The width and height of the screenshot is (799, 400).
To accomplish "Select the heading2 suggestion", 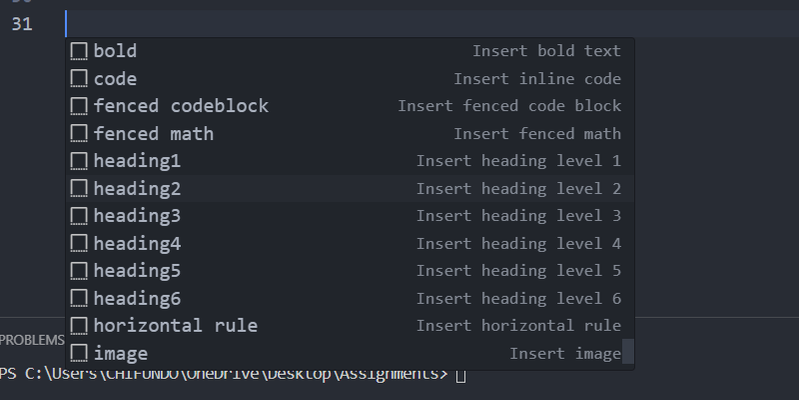I will tap(137, 189).
